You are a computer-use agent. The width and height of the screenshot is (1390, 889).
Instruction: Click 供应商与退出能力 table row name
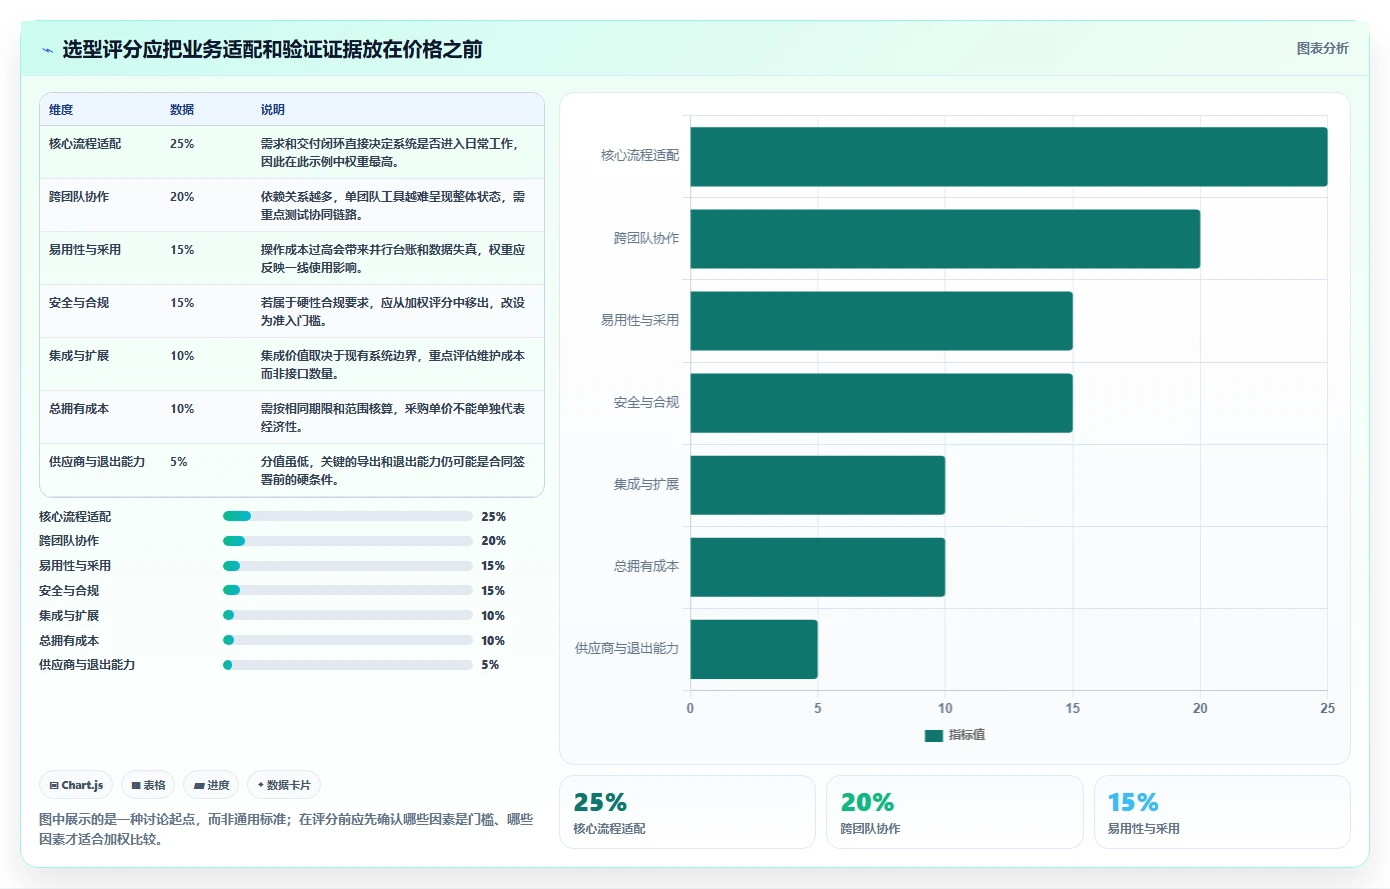click(97, 462)
